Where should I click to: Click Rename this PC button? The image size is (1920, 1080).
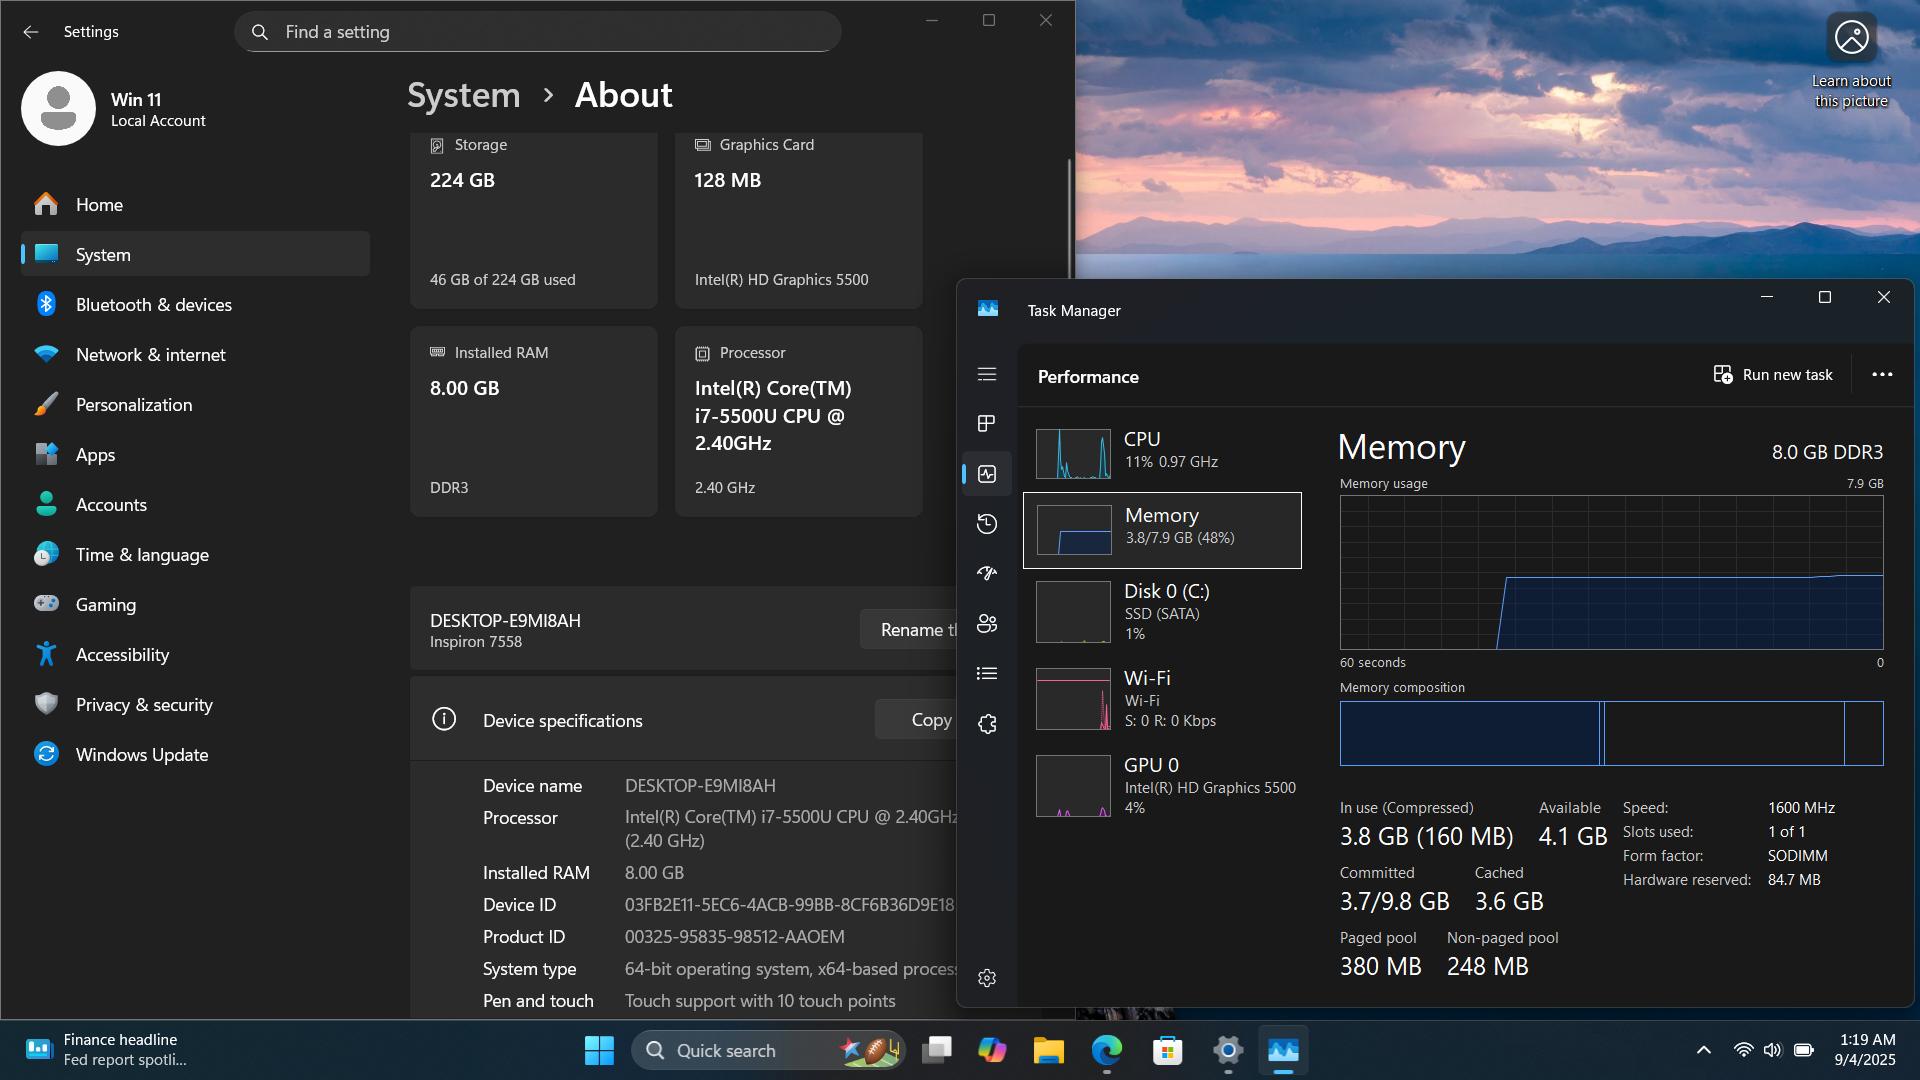pyautogui.click(x=909, y=629)
